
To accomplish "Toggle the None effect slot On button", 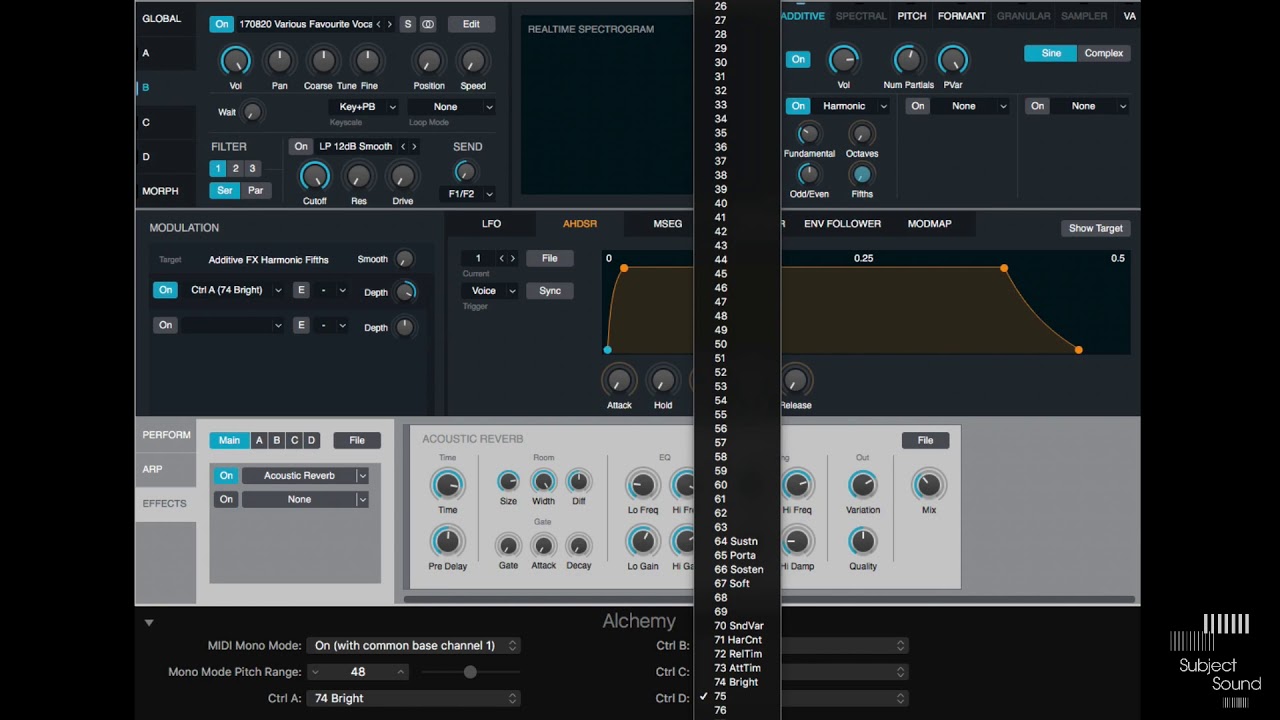I will click(x=226, y=499).
